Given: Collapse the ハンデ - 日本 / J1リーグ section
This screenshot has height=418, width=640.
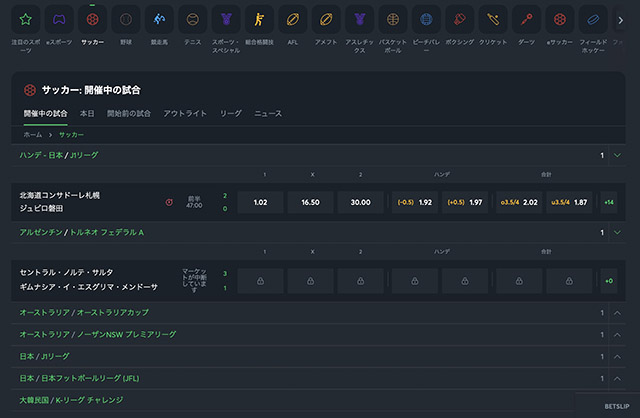Looking at the screenshot, I should point(617,155).
